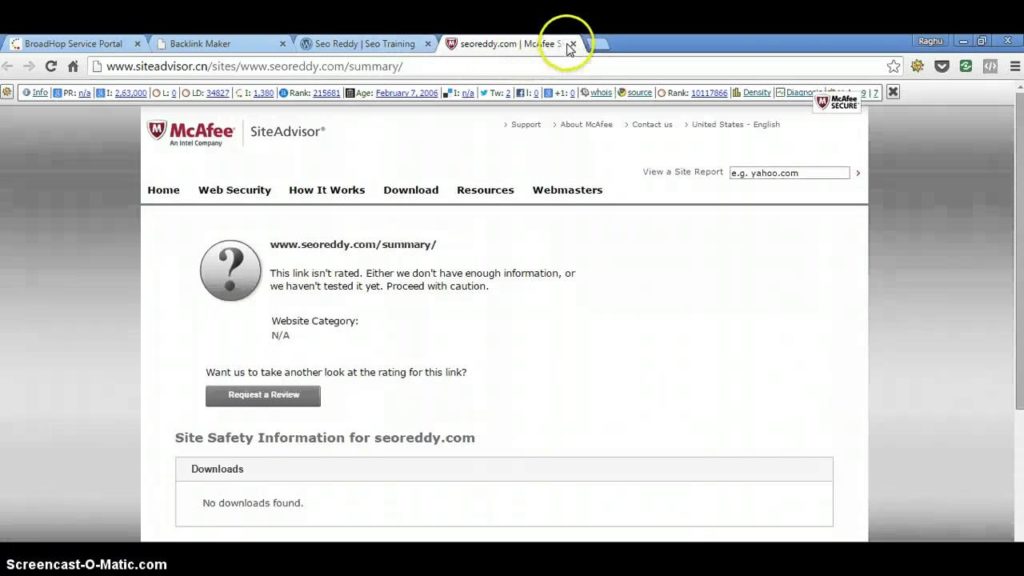The width and height of the screenshot is (1024, 576).
Task: Click the View a Site Report field
Action: tap(789, 173)
